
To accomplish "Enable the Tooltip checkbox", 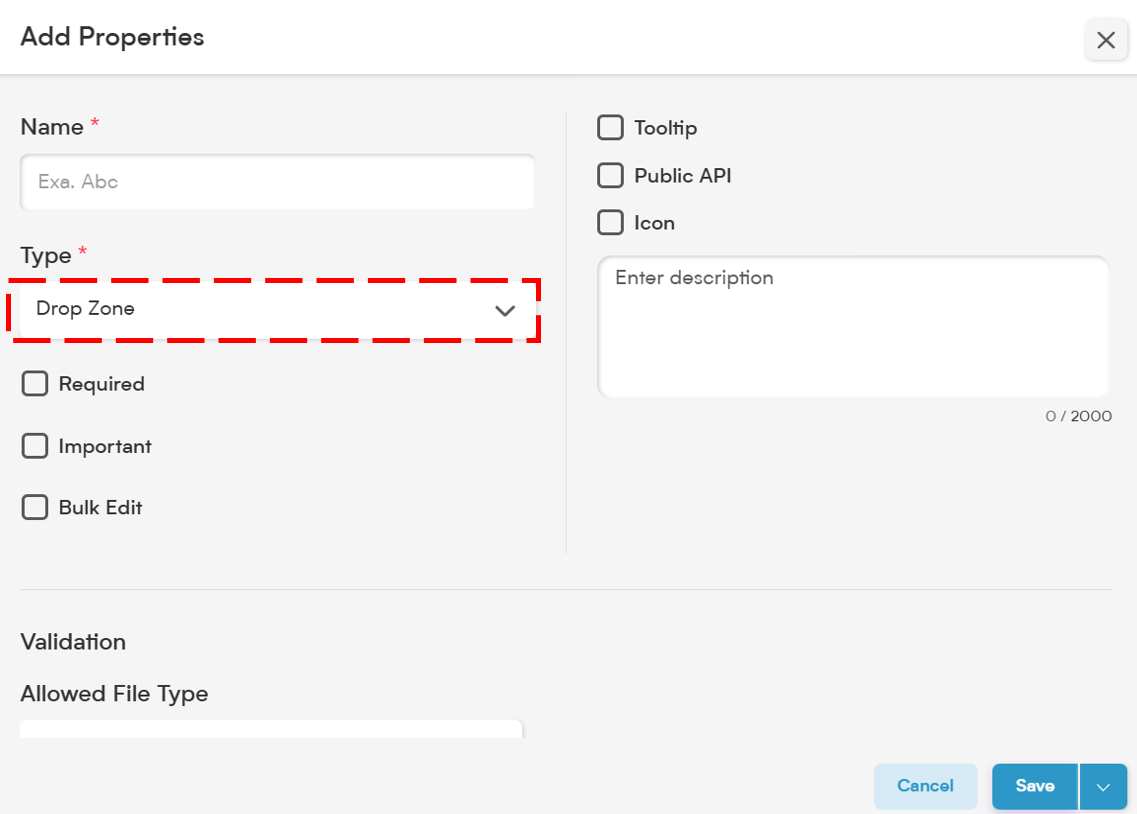I will [x=610, y=128].
